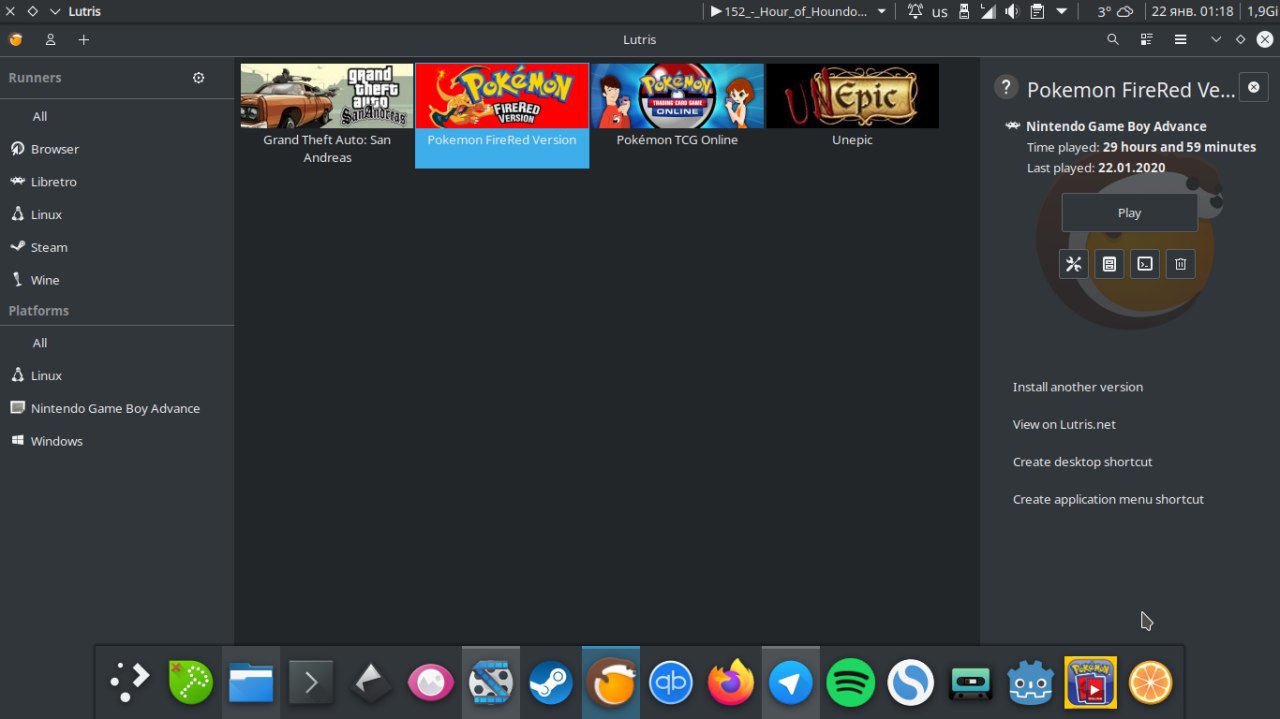Open the network signal tray icon

coord(988,12)
